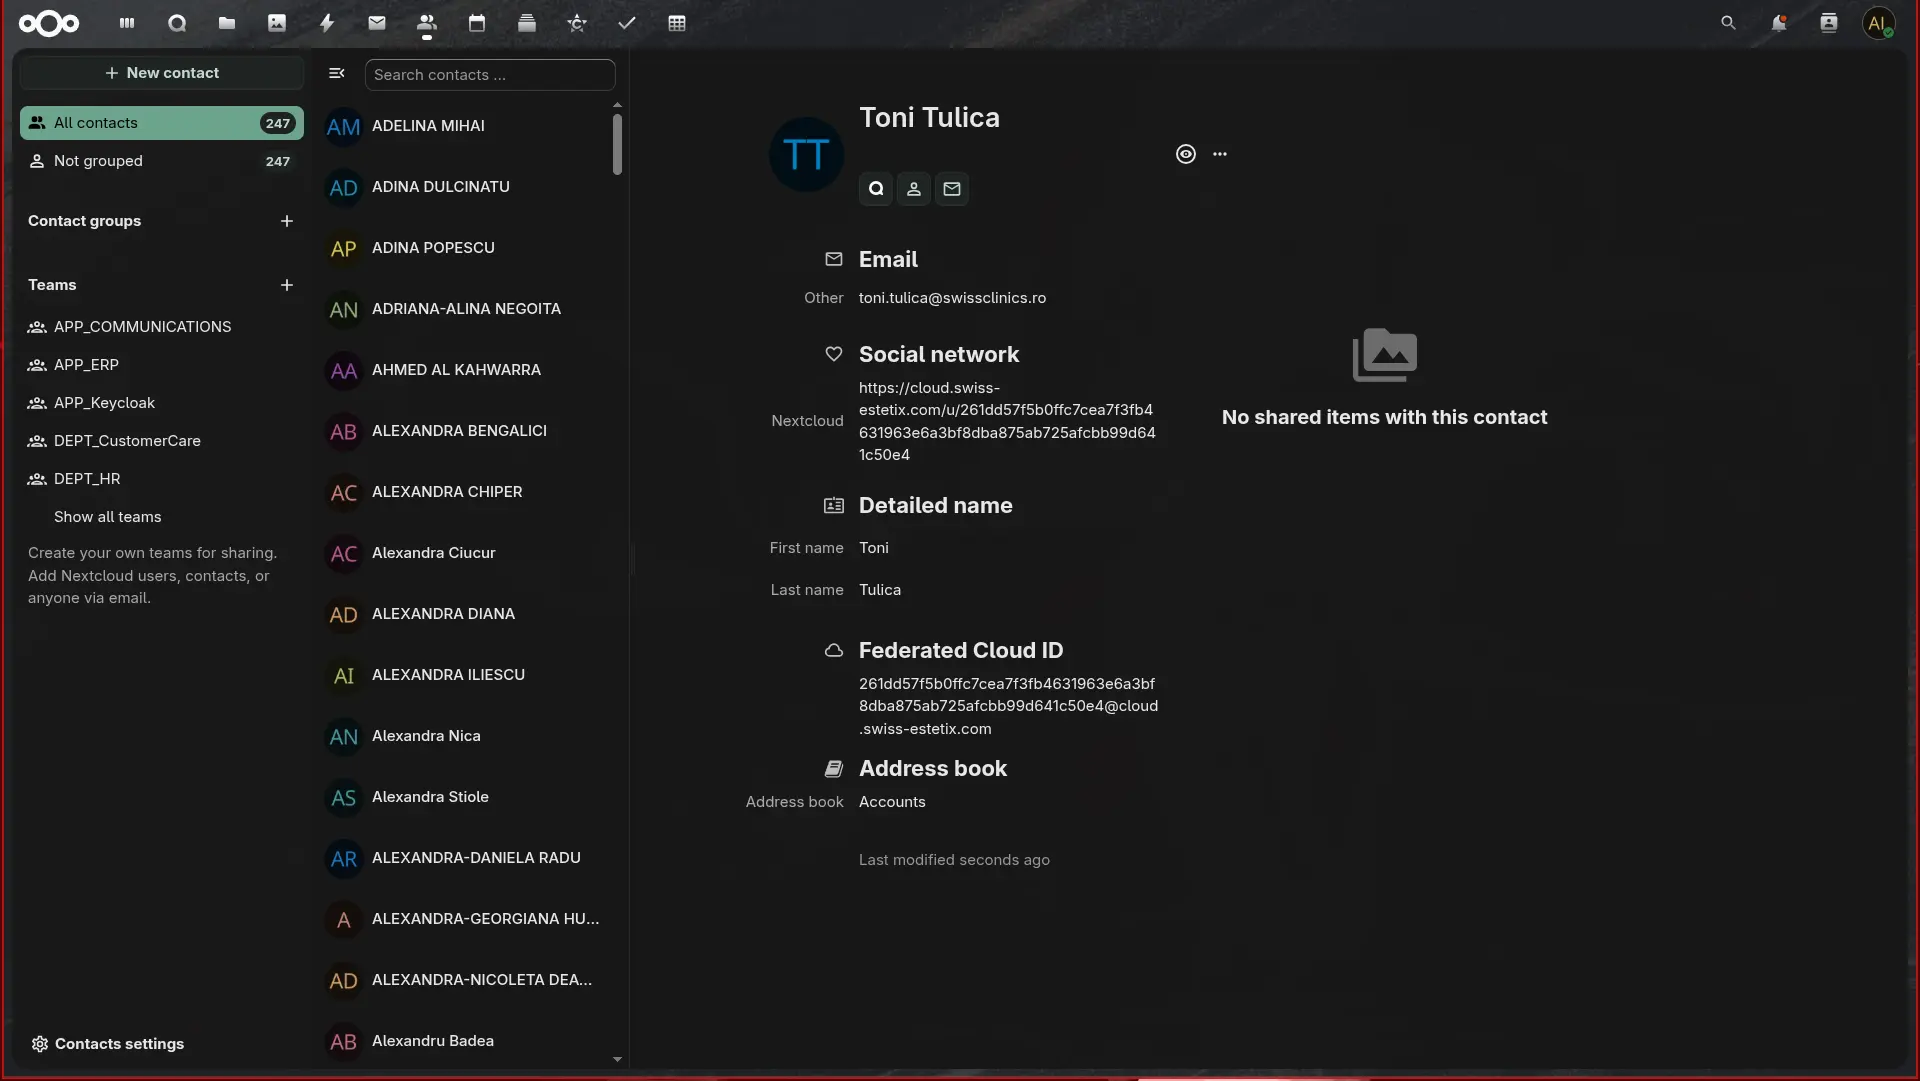1920x1081 pixels.
Task: Open notifications bell icon
Action: click(x=1779, y=23)
